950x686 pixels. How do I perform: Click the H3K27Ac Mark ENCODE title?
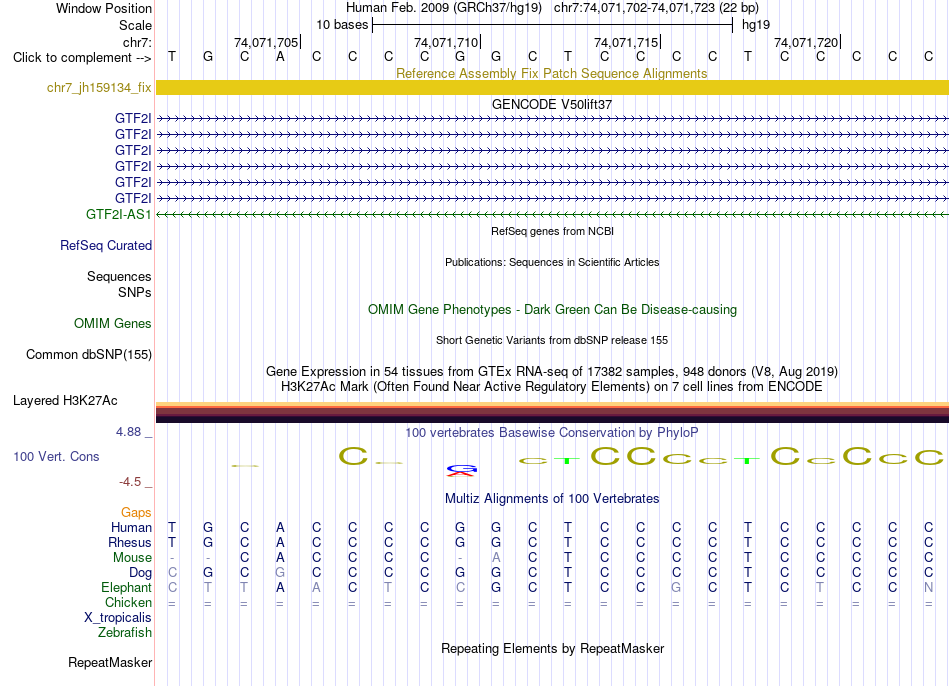(552, 387)
